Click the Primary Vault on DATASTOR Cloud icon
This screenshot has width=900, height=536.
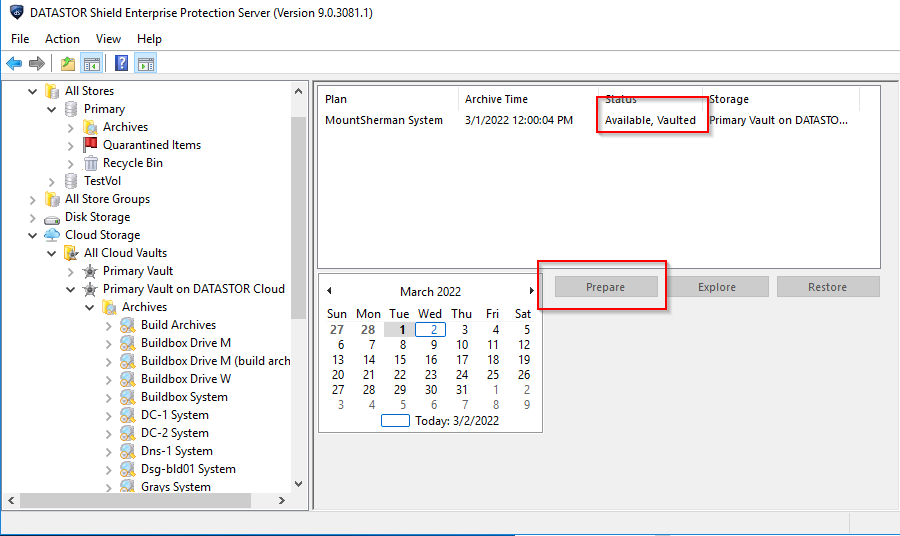pos(90,289)
